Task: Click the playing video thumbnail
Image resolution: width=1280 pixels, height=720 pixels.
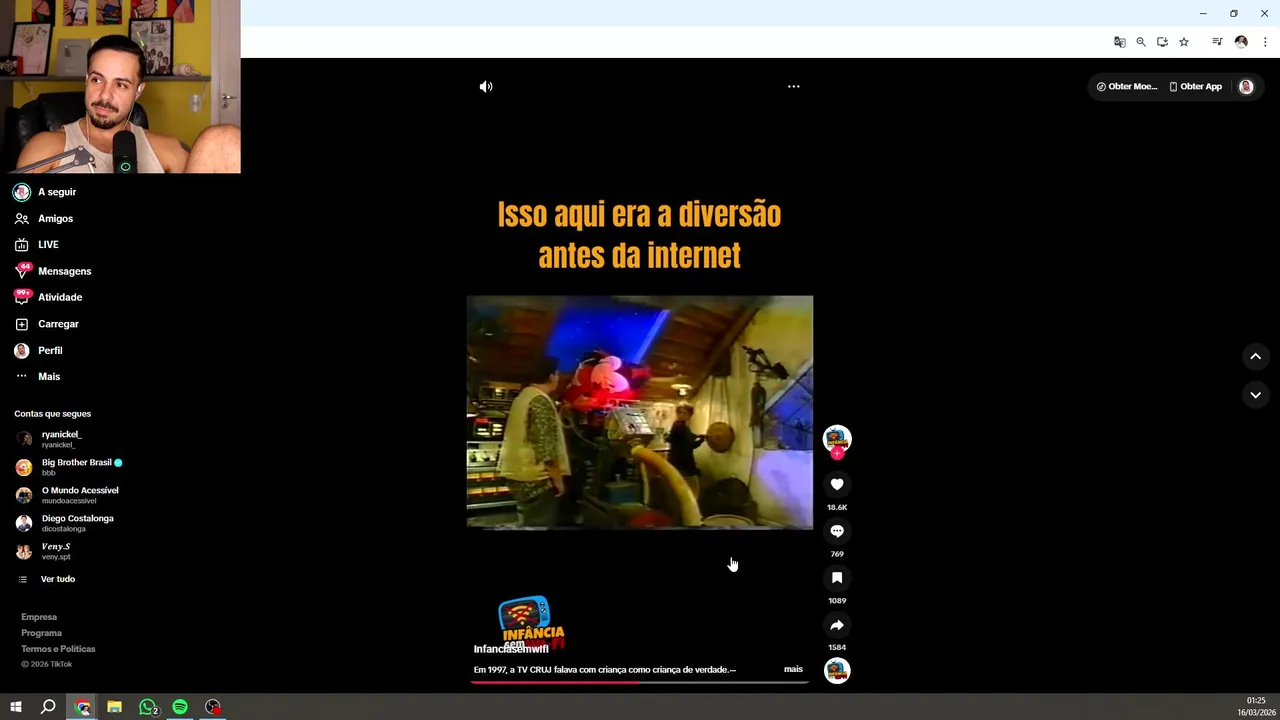Action: click(x=640, y=412)
